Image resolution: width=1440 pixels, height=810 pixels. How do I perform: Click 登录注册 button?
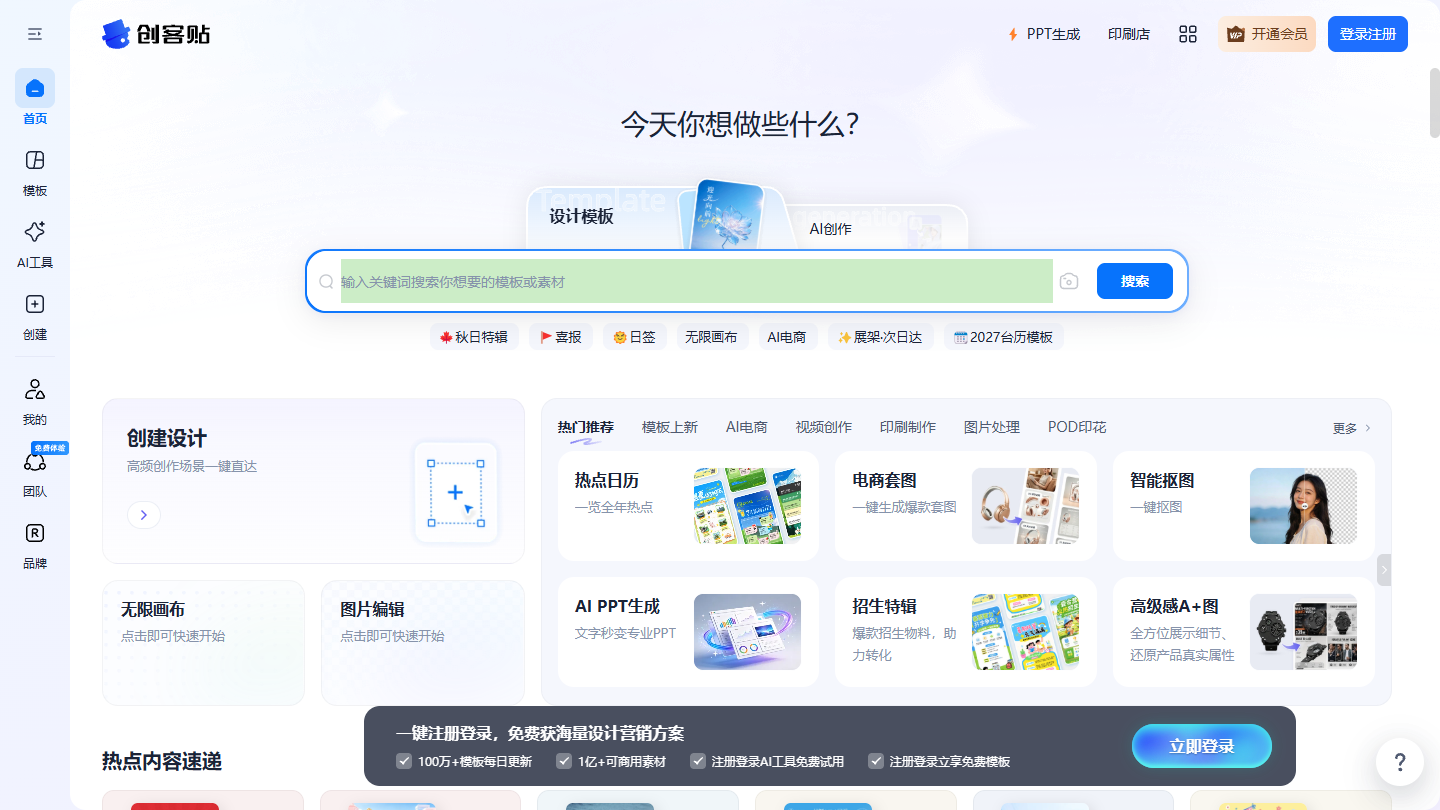pos(1368,34)
